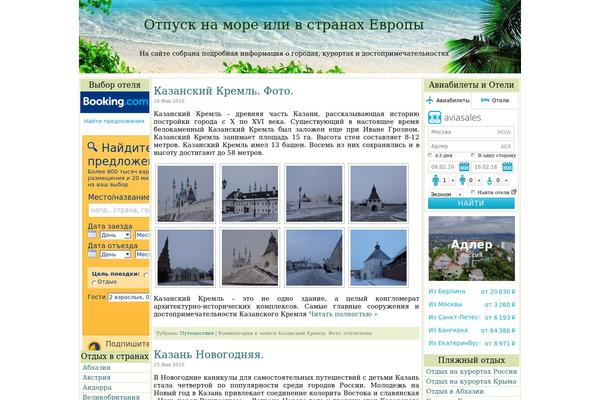Click the от 6 193 ₽ price from Санкт-Петербург
Screen dimensions: 600x400
click(x=500, y=317)
